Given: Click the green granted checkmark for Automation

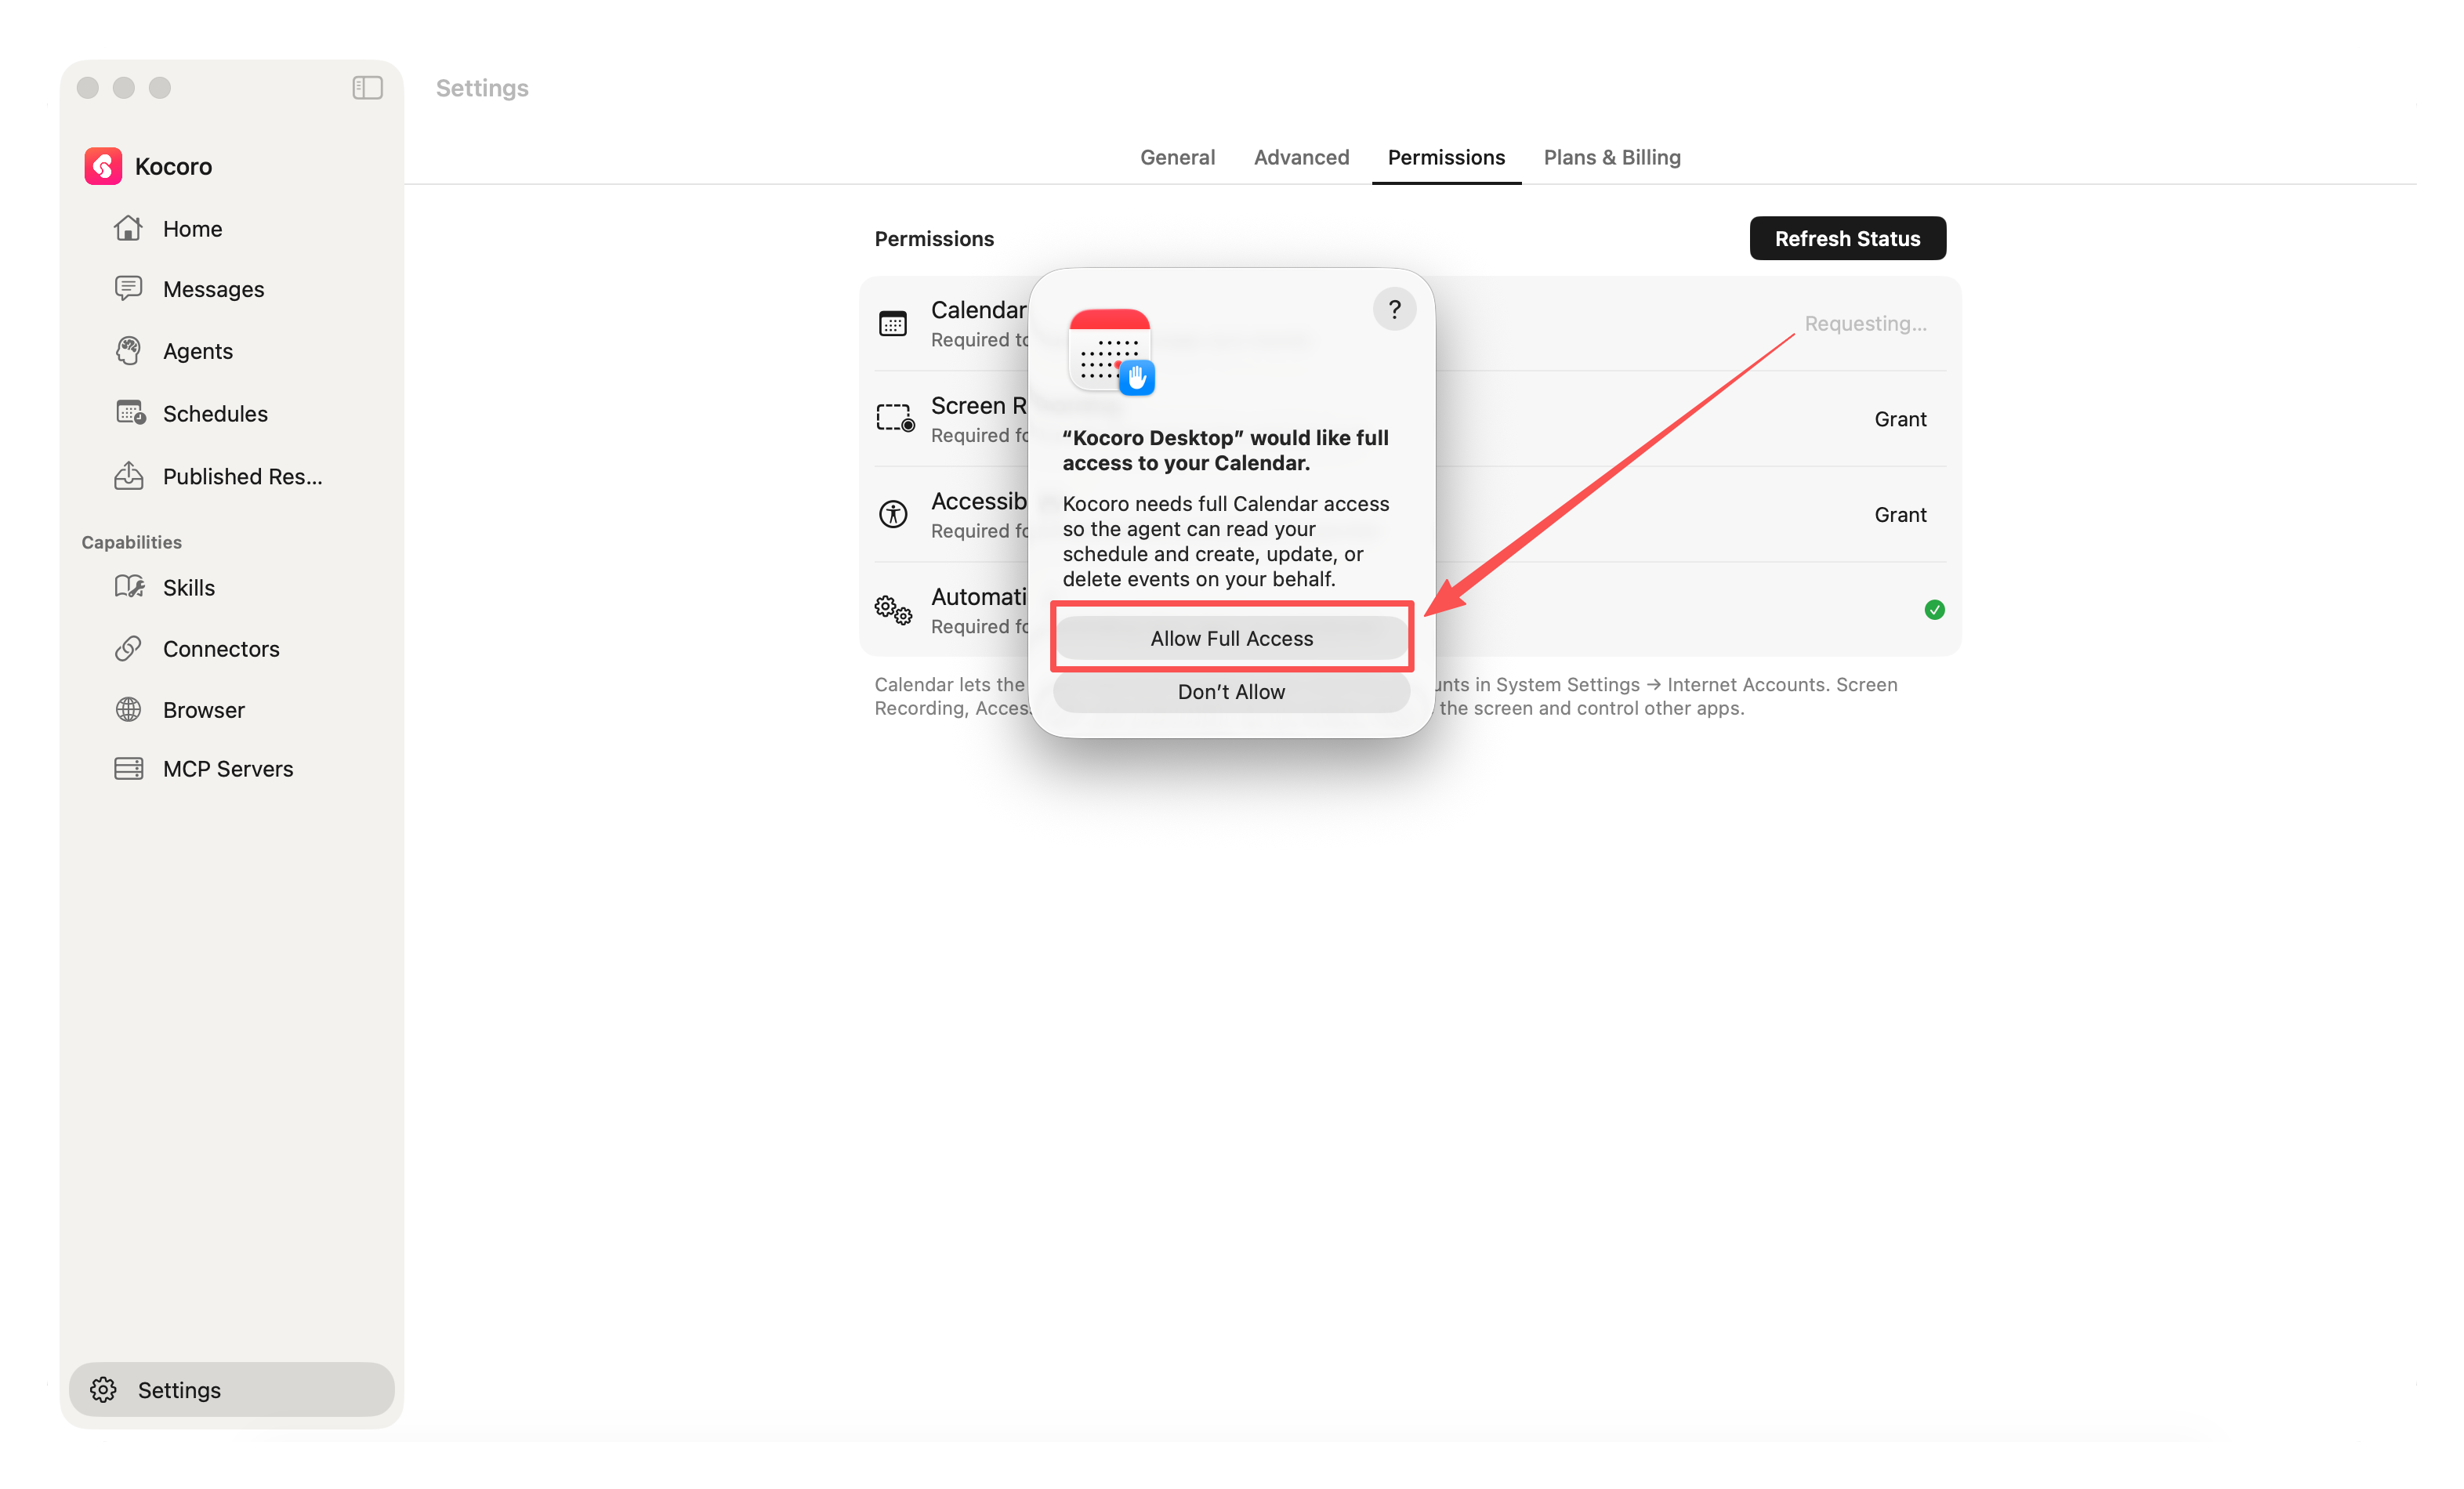Looking at the screenshot, I should (x=1934, y=610).
